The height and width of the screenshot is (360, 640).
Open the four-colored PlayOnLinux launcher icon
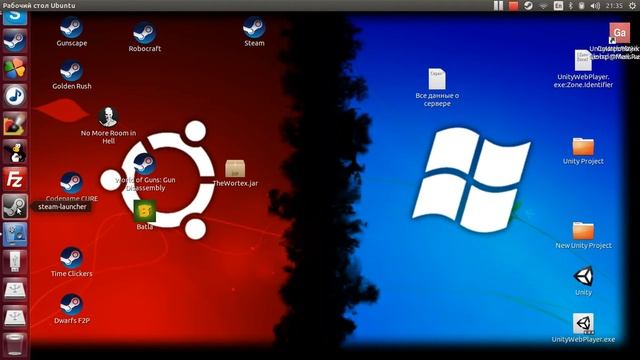pyautogui.click(x=15, y=68)
